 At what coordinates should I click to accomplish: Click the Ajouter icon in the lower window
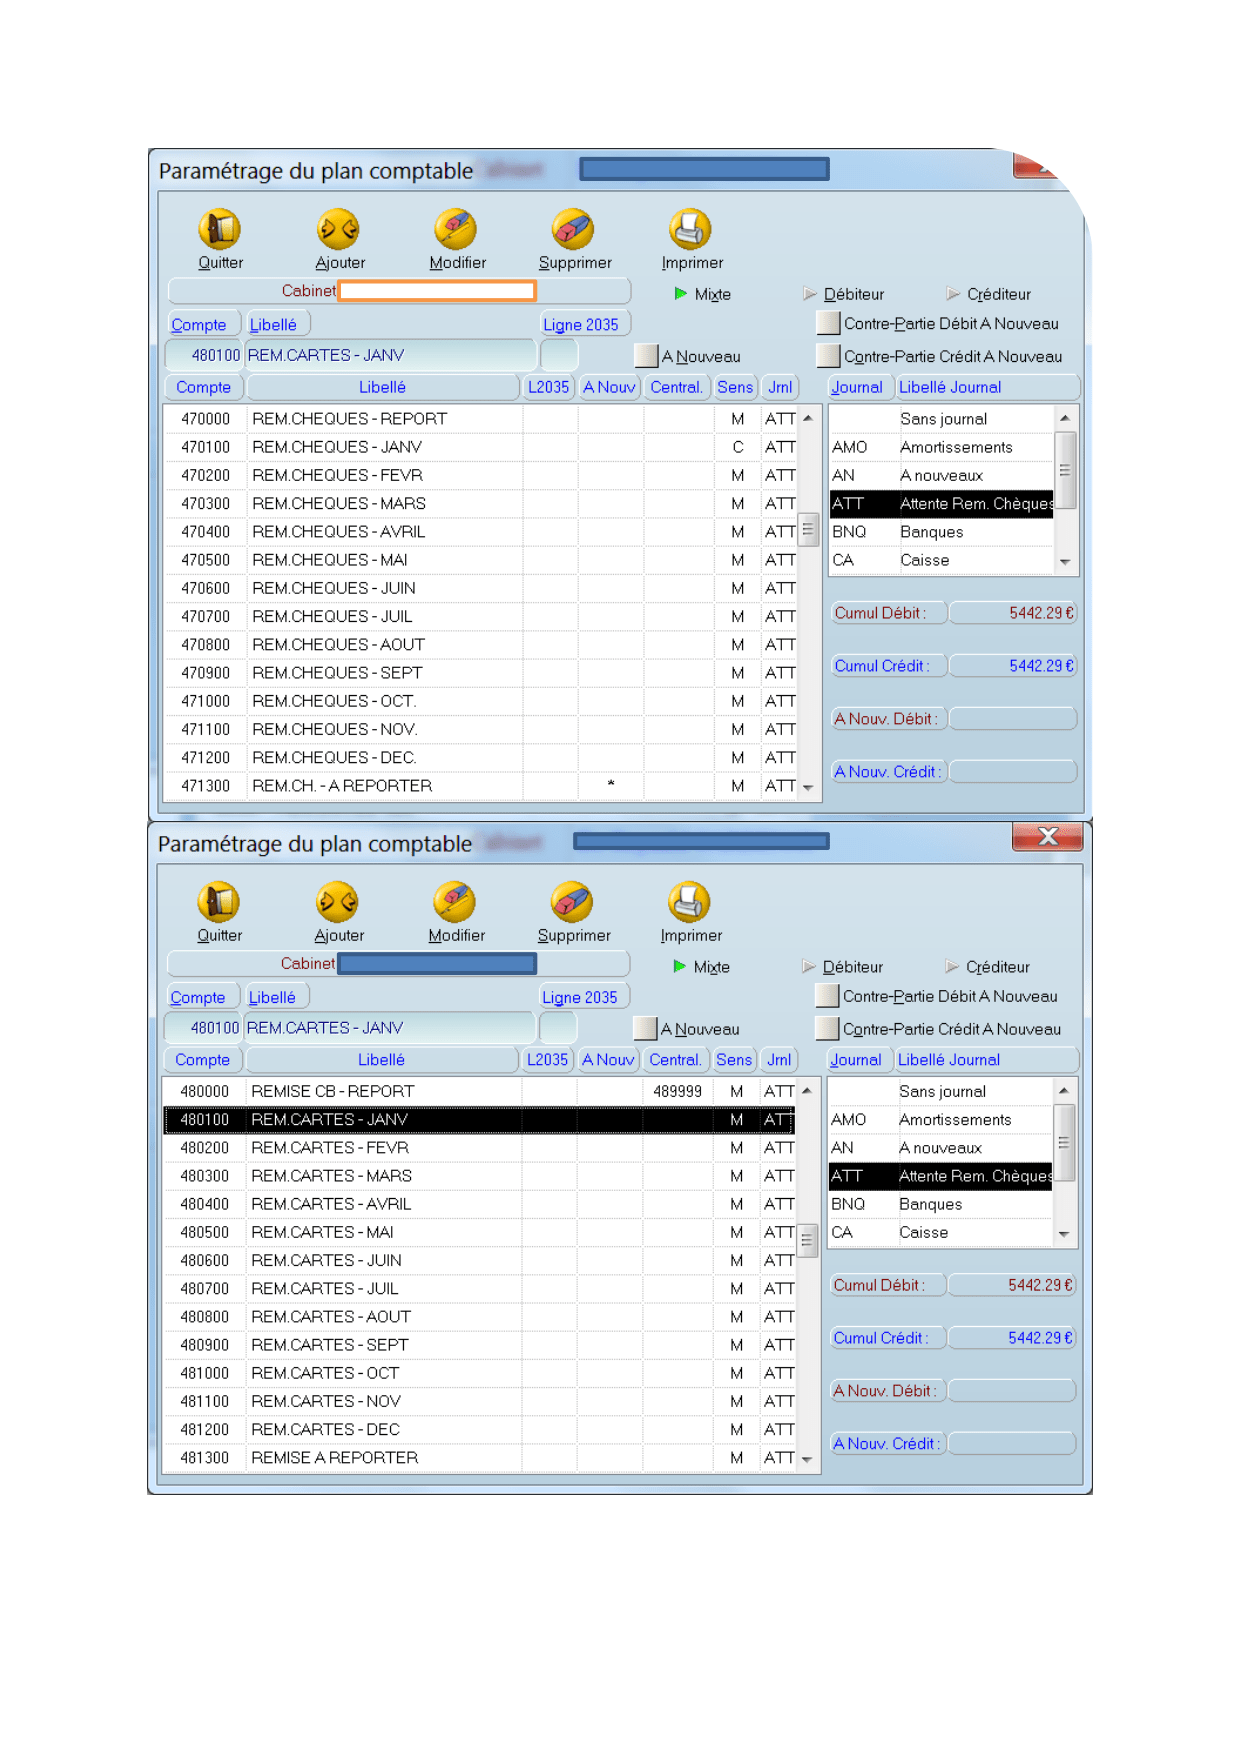point(337,902)
